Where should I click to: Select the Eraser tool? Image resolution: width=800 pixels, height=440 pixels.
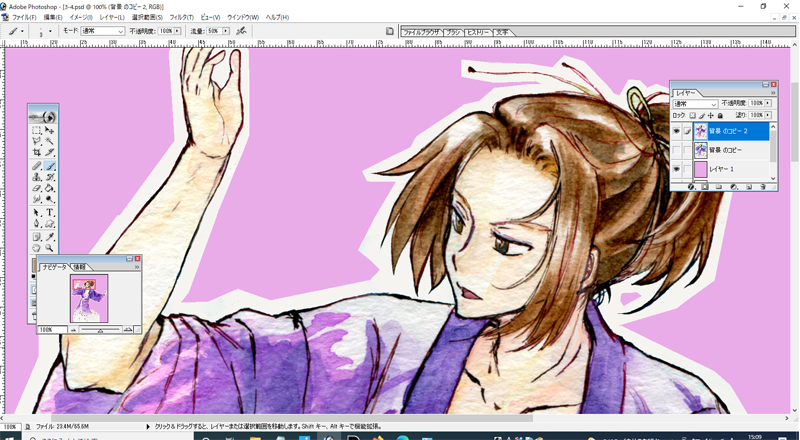pos(37,188)
